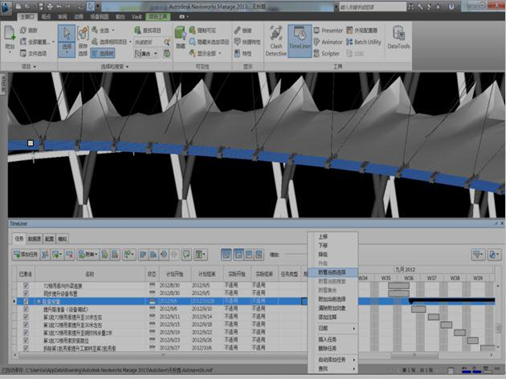Switch to the 数据源 TimeLiner tab
This screenshot has width=506, height=379.
pyautogui.click(x=34, y=239)
